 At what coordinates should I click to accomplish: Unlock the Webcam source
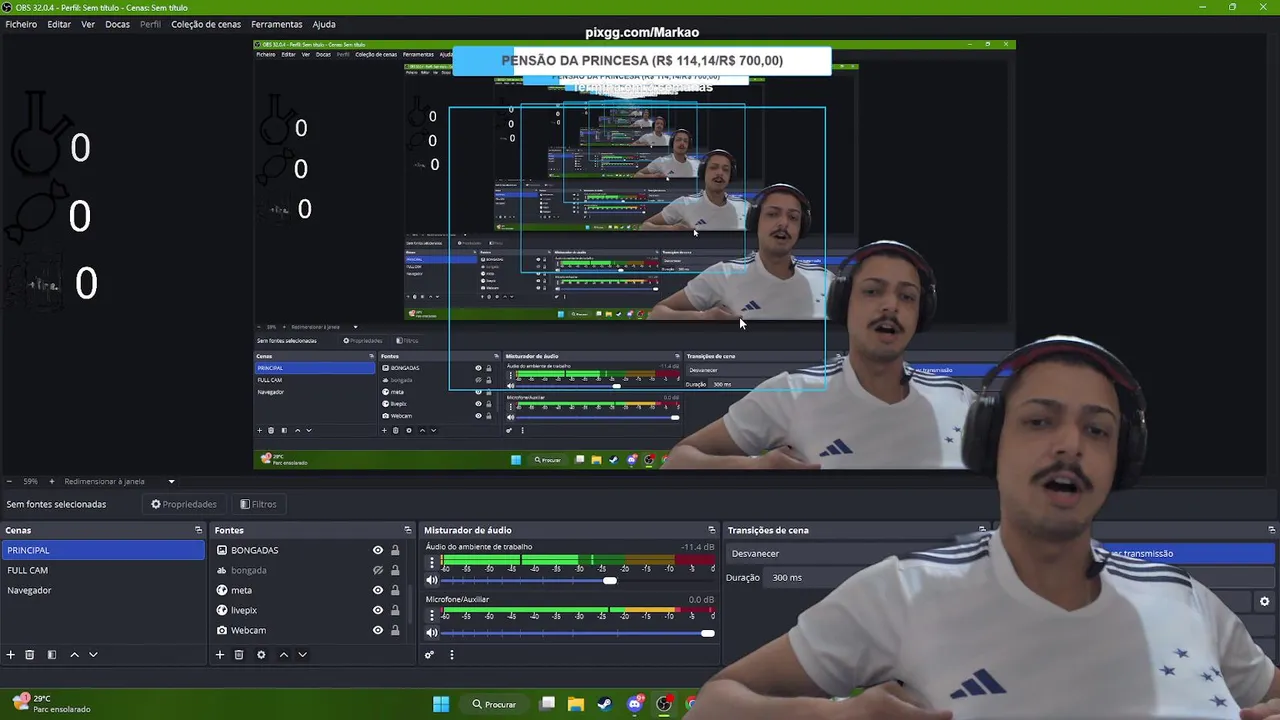click(x=395, y=630)
